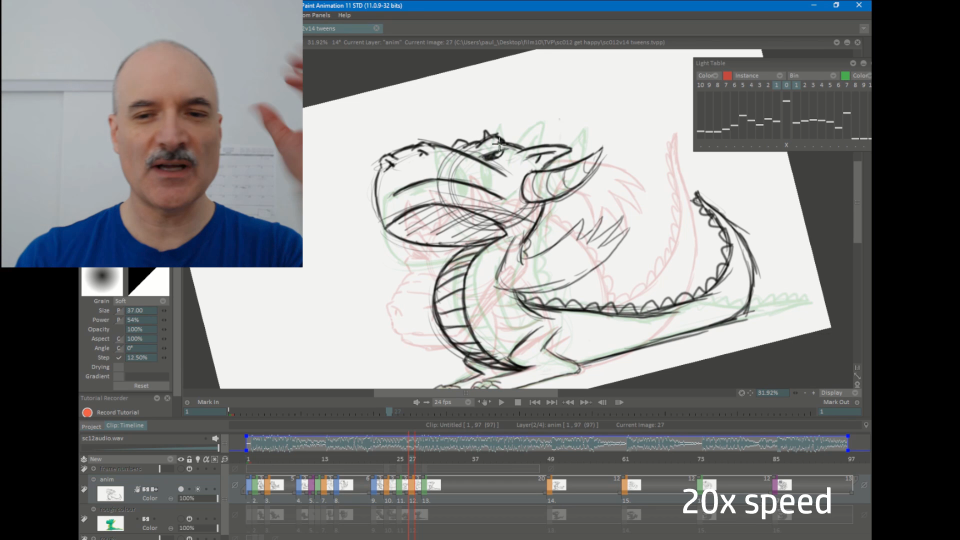The height and width of the screenshot is (540, 960).
Task: Open the Bin dropdown in Light Table
Action: point(812,76)
